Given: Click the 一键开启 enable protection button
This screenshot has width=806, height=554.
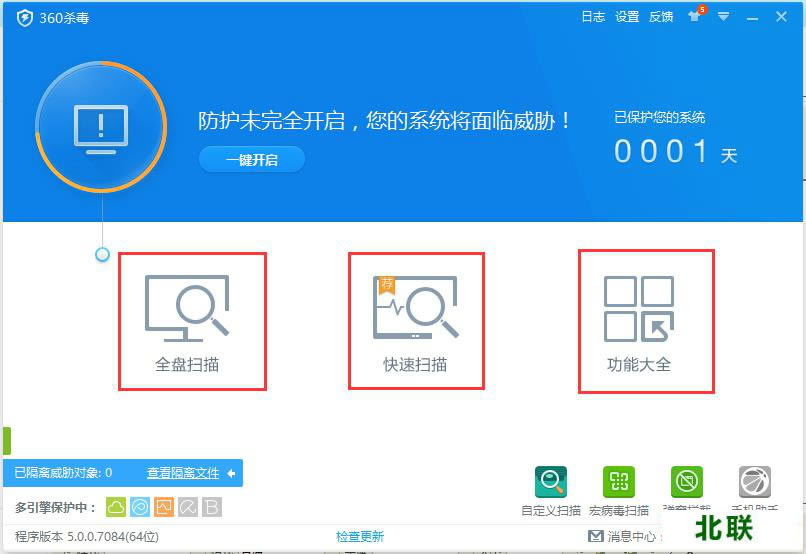Looking at the screenshot, I should 252,160.
